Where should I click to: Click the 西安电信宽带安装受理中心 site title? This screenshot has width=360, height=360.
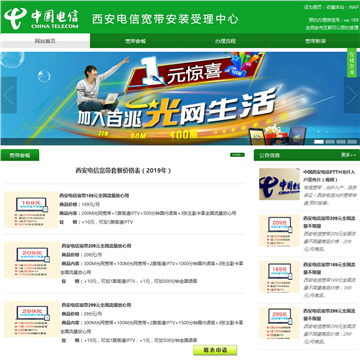point(165,19)
